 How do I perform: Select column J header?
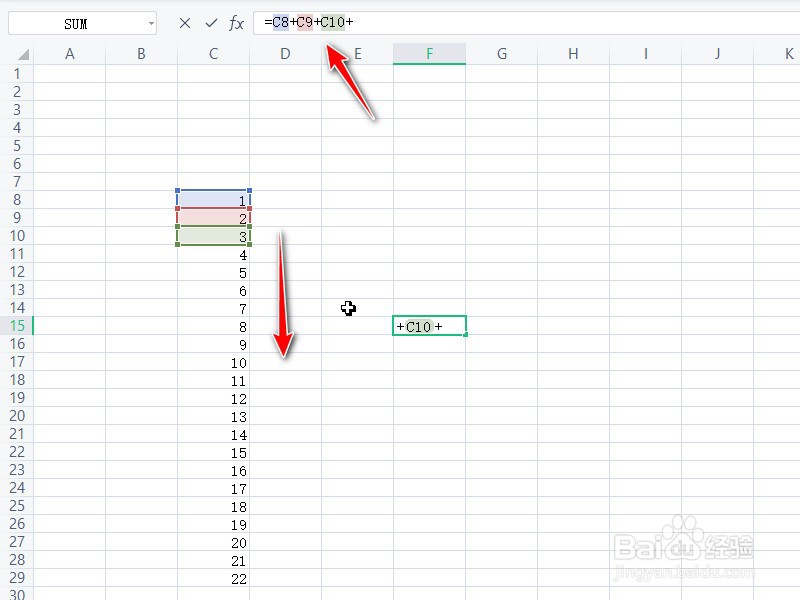click(717, 54)
